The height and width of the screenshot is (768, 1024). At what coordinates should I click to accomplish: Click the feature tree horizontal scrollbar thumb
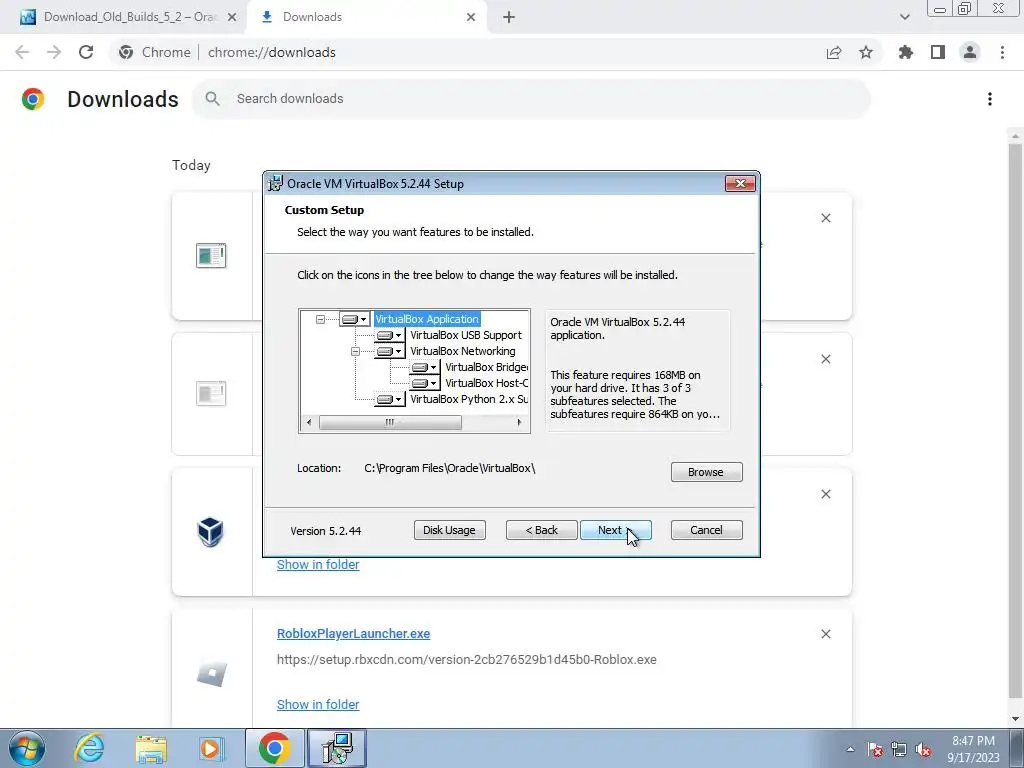coord(390,423)
